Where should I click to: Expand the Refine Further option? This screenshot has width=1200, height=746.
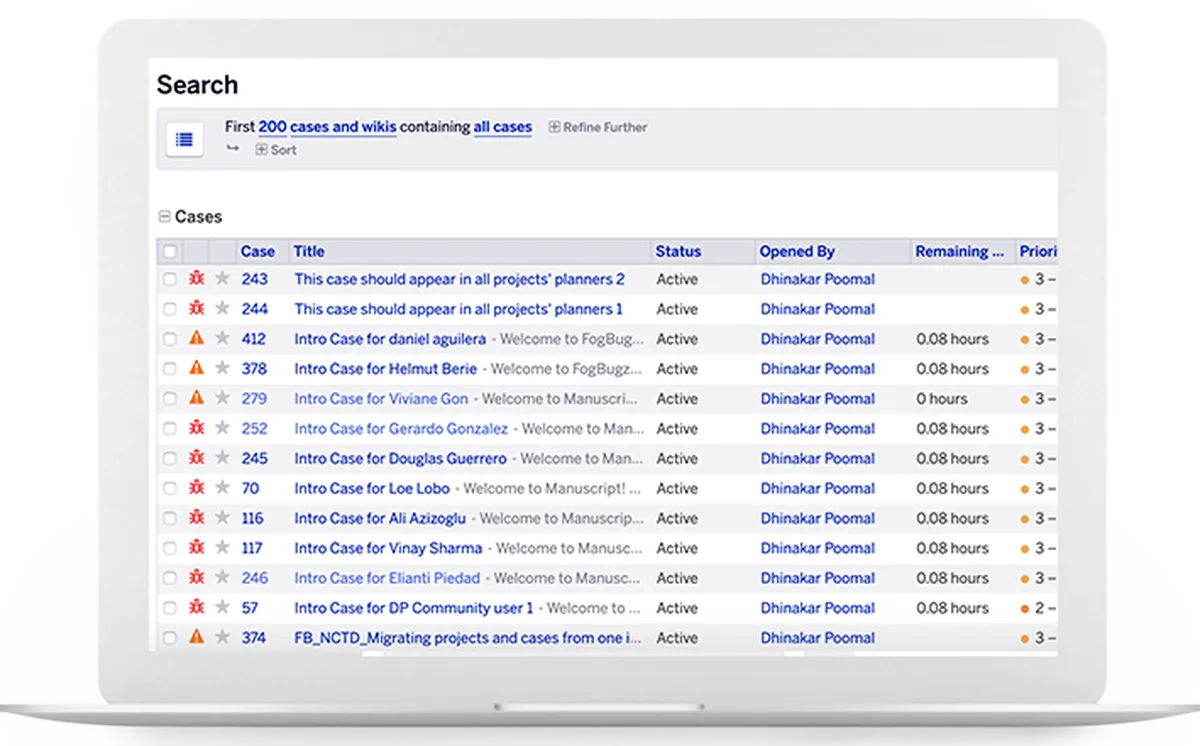point(598,127)
